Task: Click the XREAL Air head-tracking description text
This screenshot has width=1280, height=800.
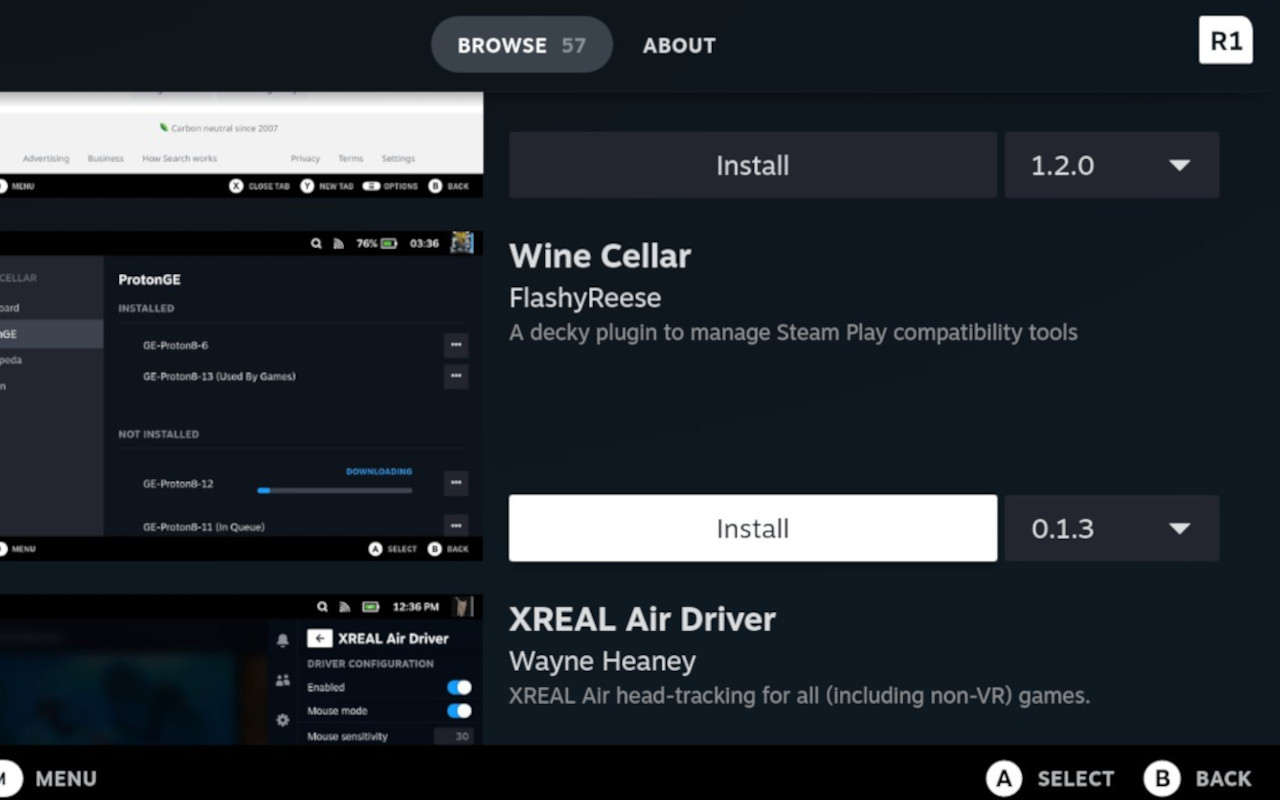Action: [799, 695]
